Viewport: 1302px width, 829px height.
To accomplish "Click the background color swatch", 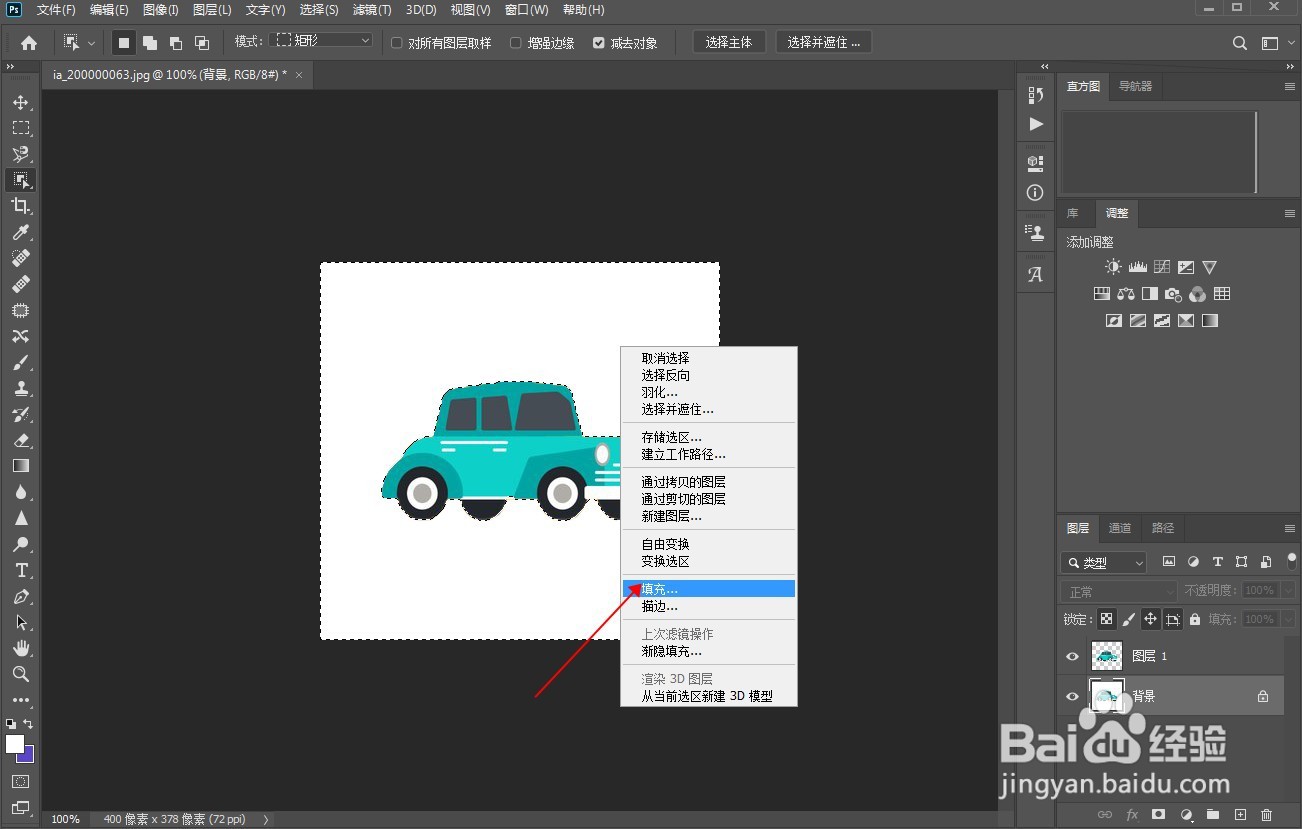I will pyautogui.click(x=28, y=755).
